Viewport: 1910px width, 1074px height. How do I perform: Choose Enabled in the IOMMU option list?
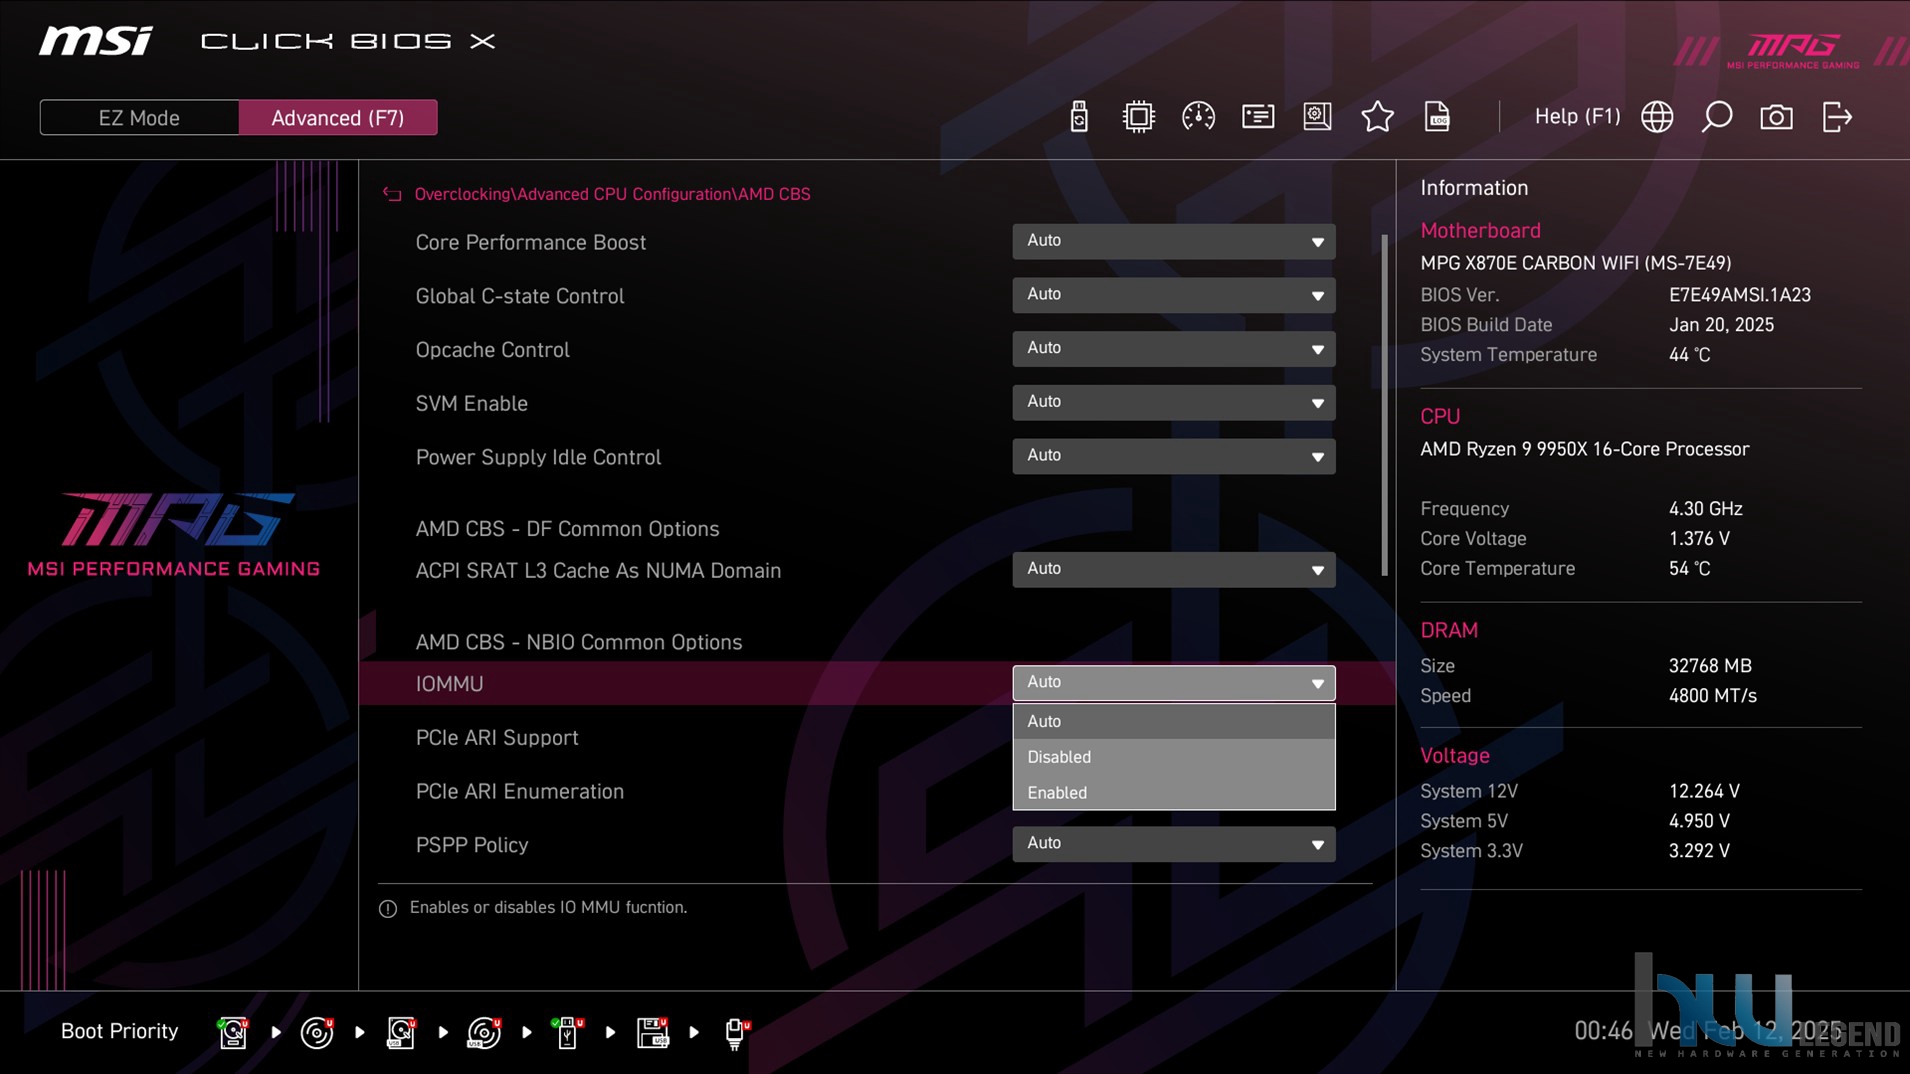tap(1173, 792)
